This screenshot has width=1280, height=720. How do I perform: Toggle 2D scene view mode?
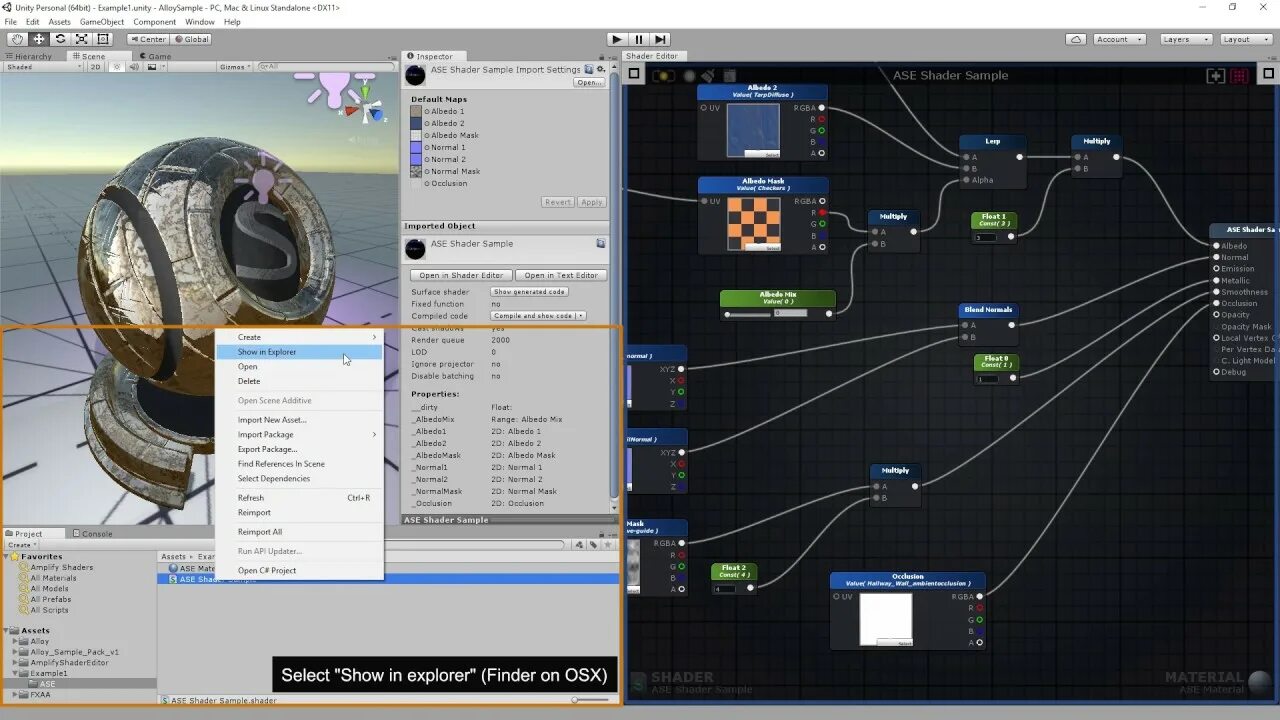click(x=96, y=67)
